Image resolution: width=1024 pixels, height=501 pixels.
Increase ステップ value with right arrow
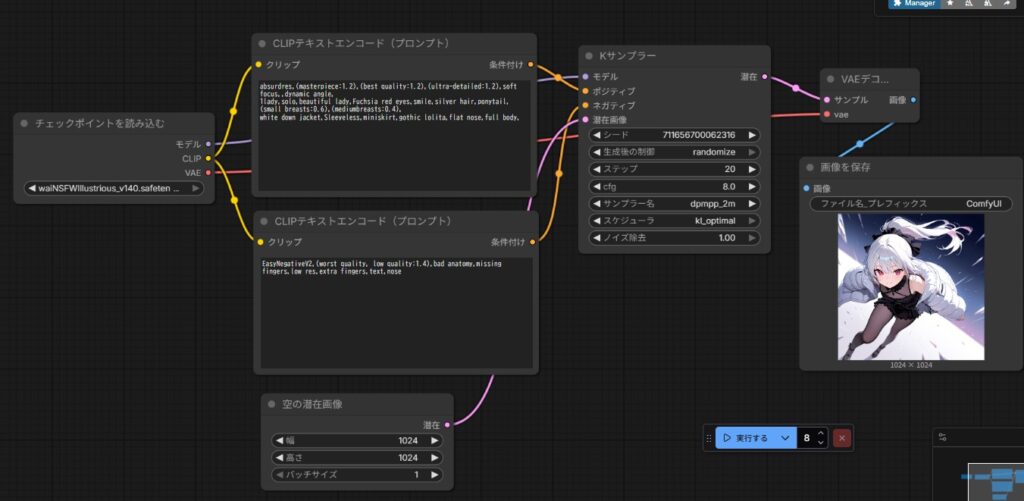click(752, 169)
